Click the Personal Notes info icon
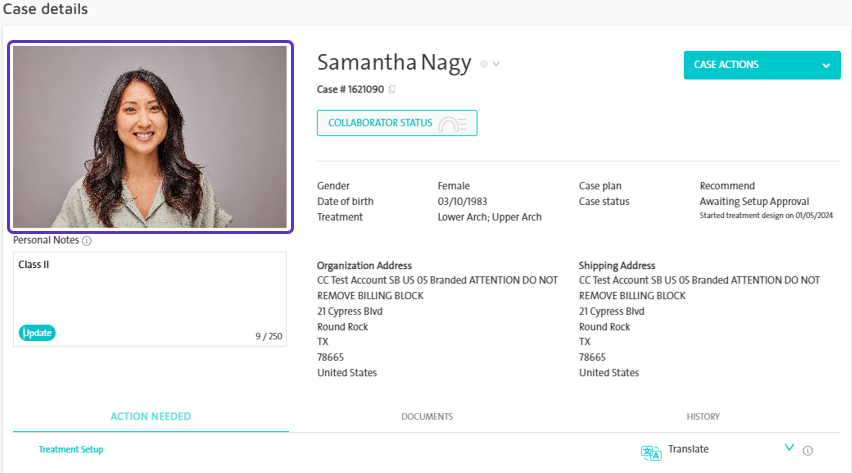 point(87,241)
